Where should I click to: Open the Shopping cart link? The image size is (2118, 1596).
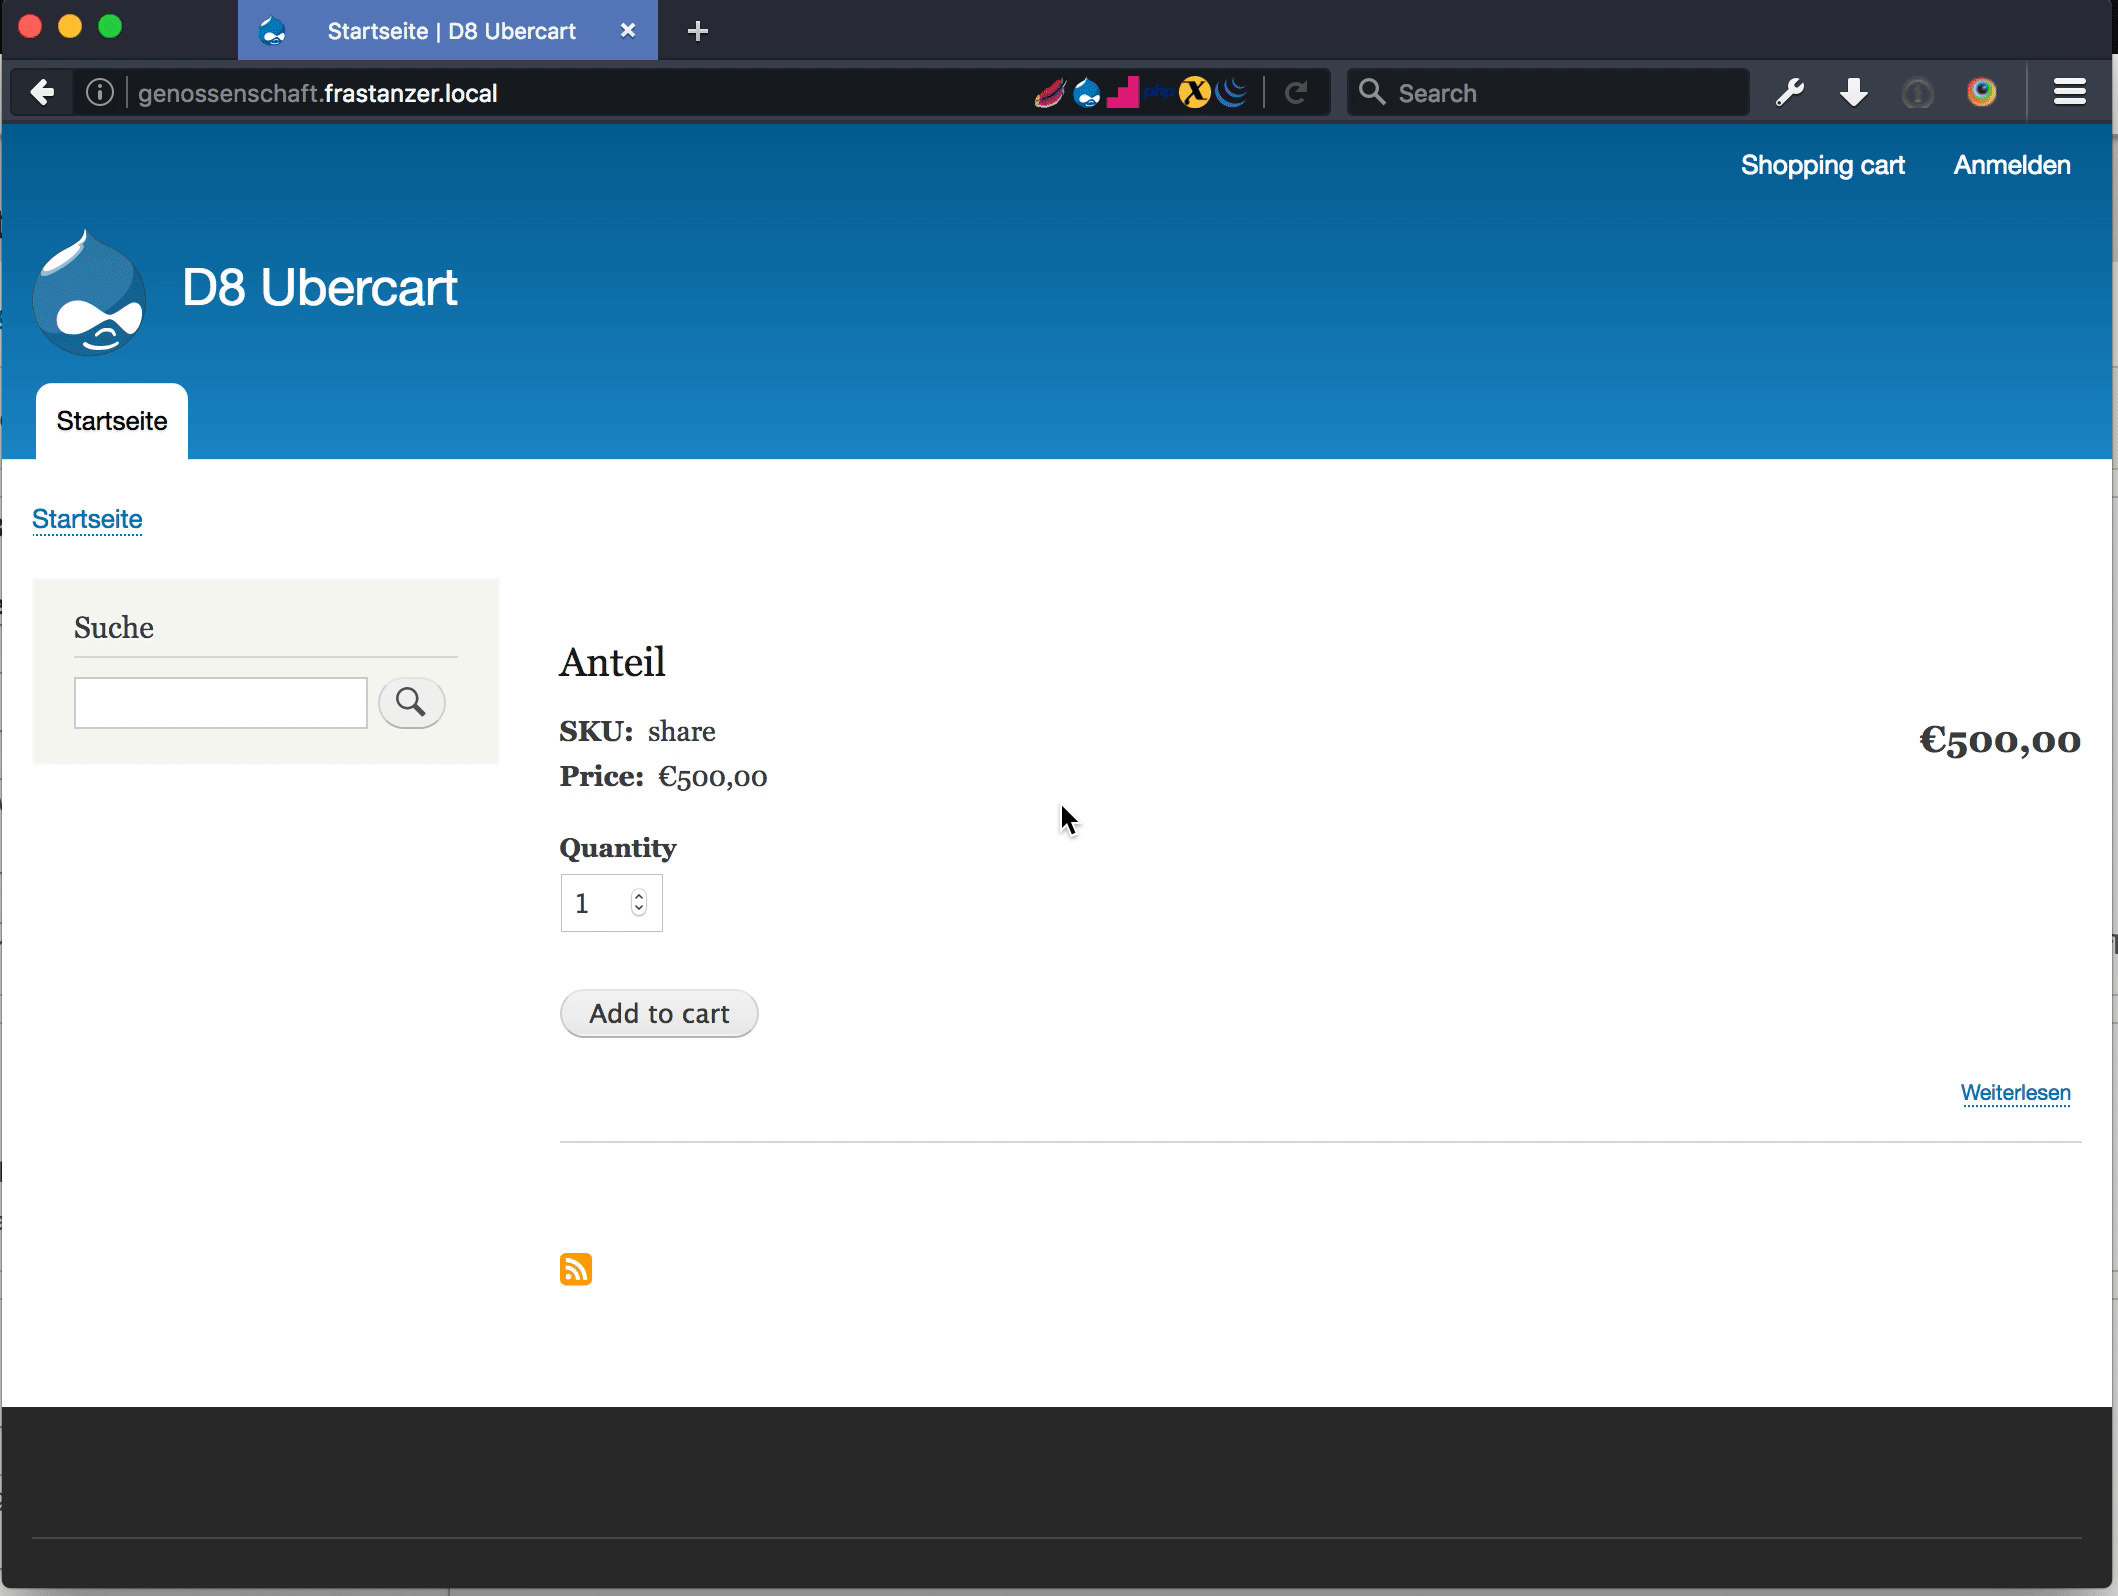pyautogui.click(x=1822, y=165)
